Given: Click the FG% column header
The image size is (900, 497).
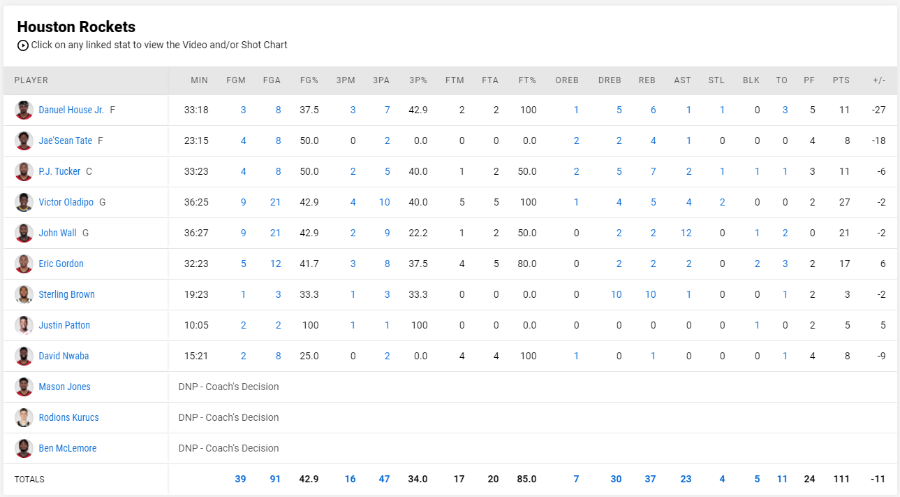Looking at the screenshot, I should coord(309,80).
